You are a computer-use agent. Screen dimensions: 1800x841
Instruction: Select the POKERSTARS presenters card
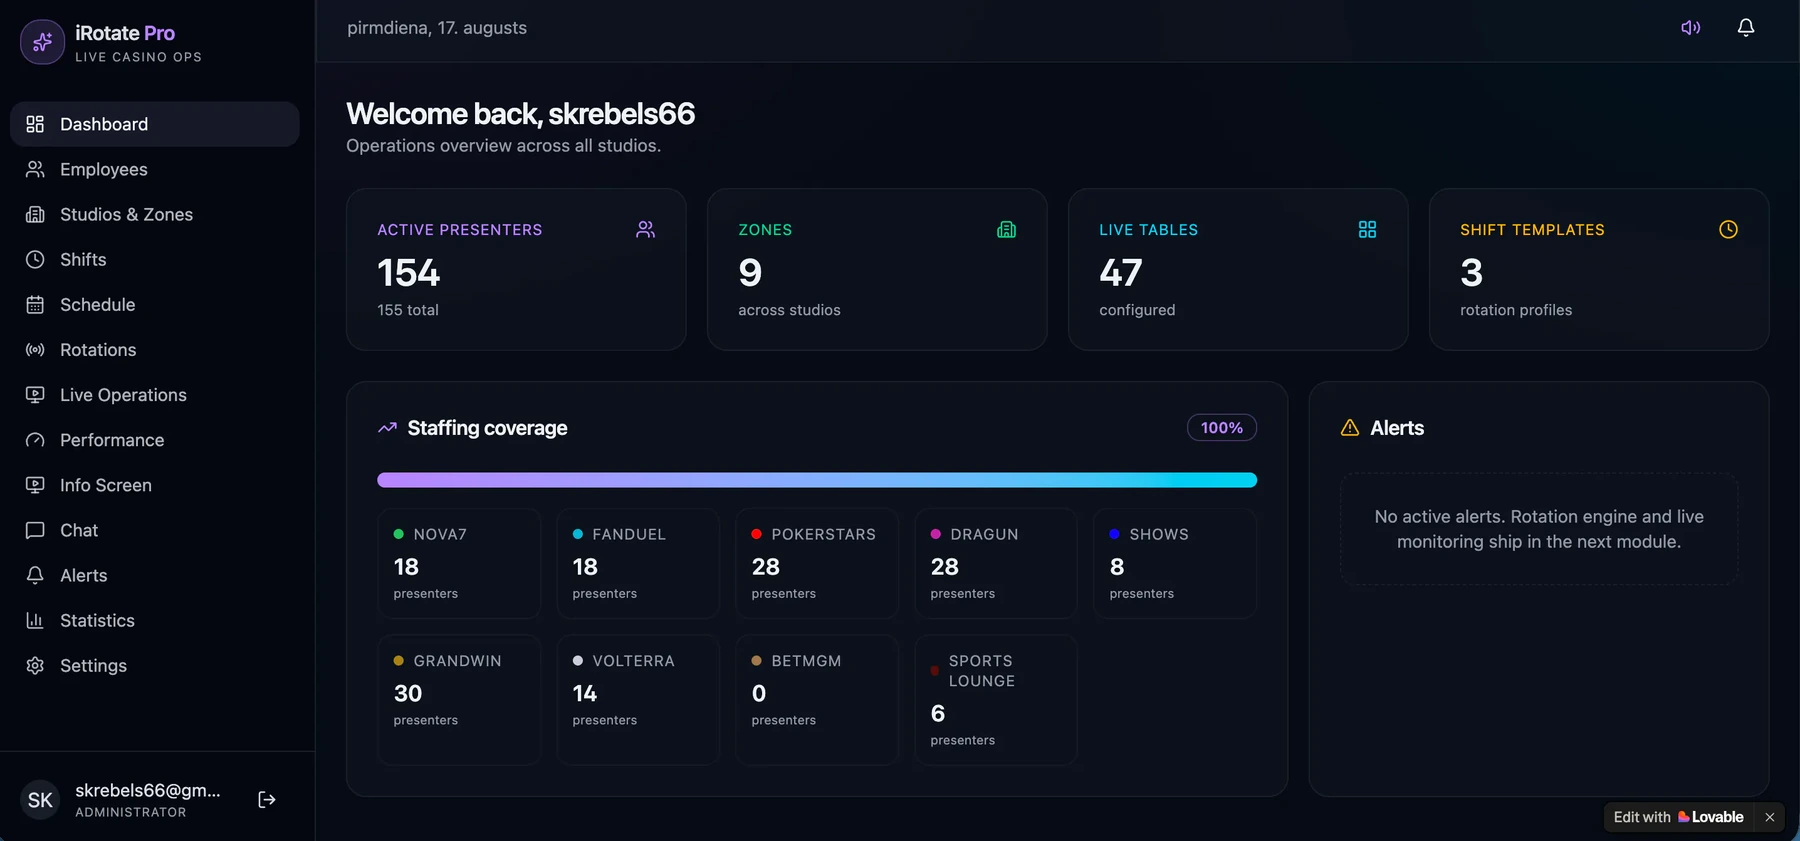pyautogui.click(x=817, y=563)
